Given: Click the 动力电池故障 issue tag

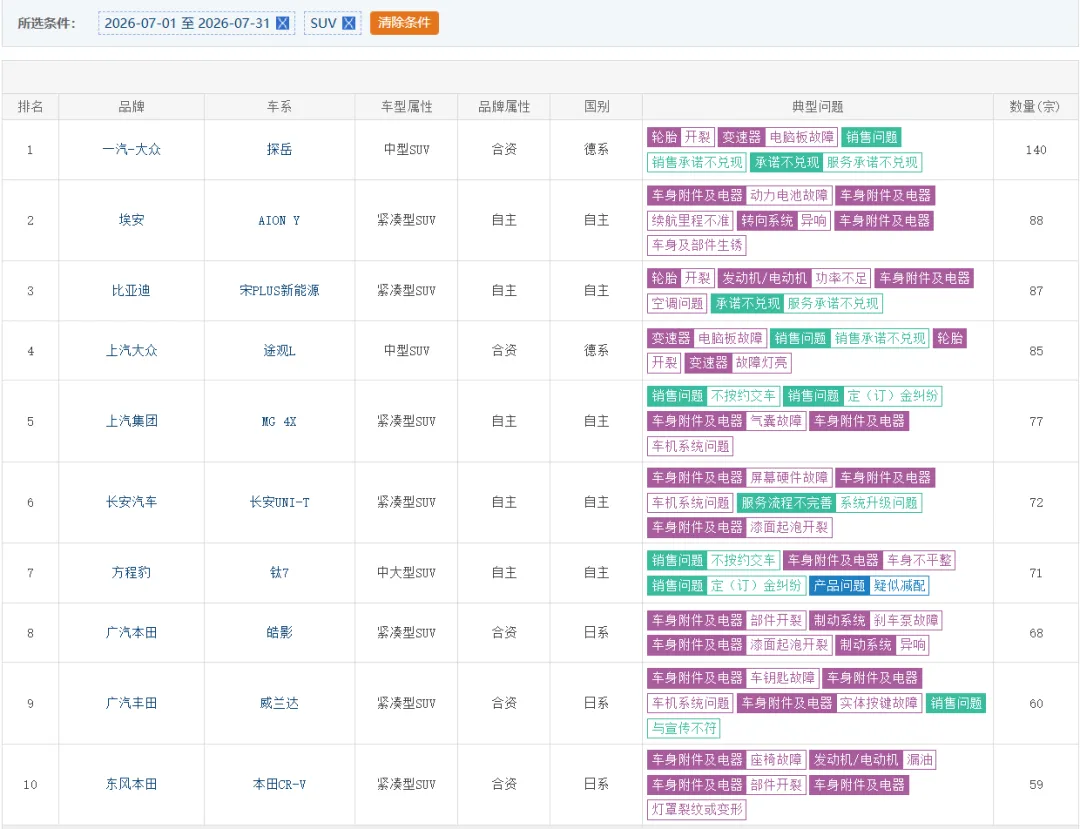Looking at the screenshot, I should (789, 196).
